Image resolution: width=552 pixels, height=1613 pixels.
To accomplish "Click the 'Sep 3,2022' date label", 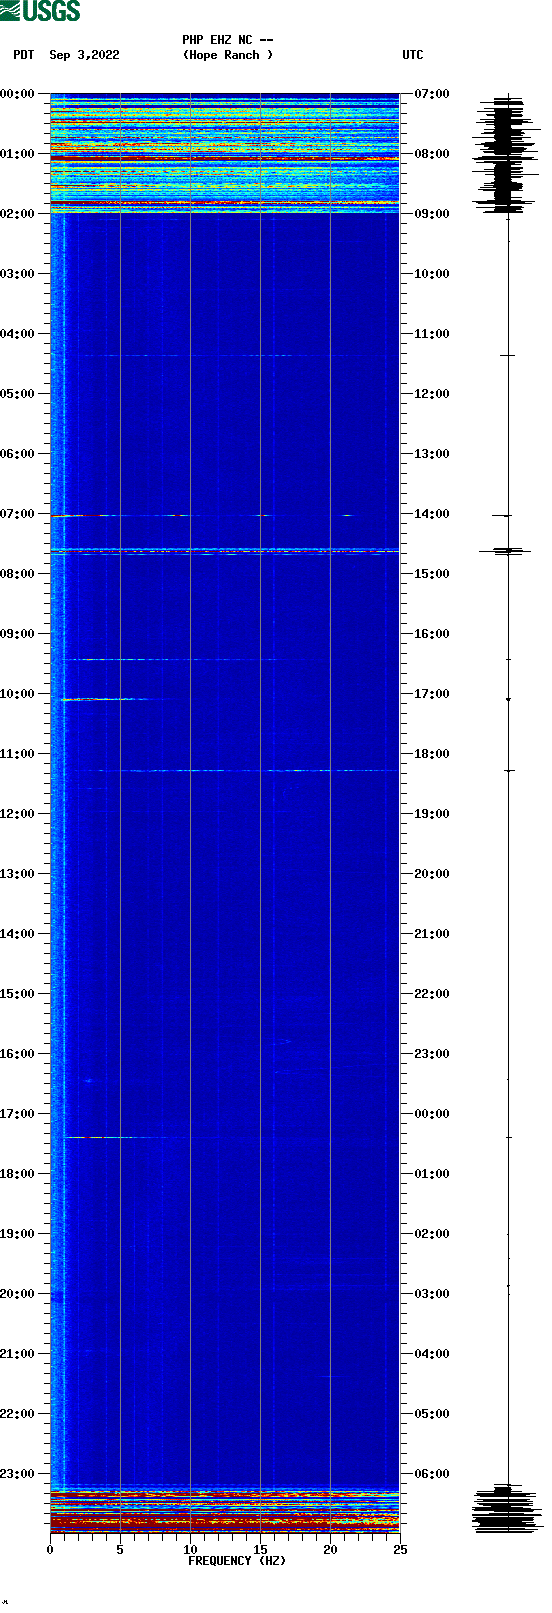I will [84, 55].
